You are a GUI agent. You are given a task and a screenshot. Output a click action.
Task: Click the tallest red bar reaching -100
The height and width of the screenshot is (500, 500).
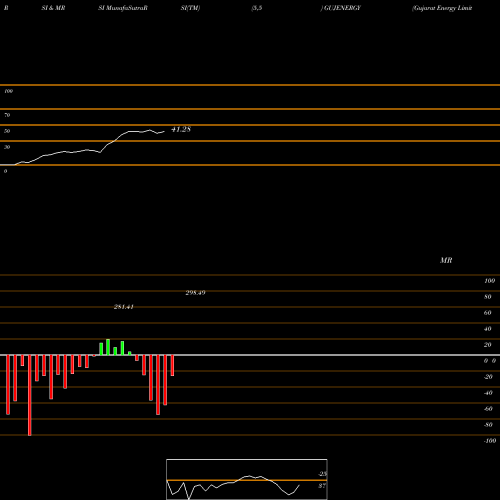click(x=30, y=395)
